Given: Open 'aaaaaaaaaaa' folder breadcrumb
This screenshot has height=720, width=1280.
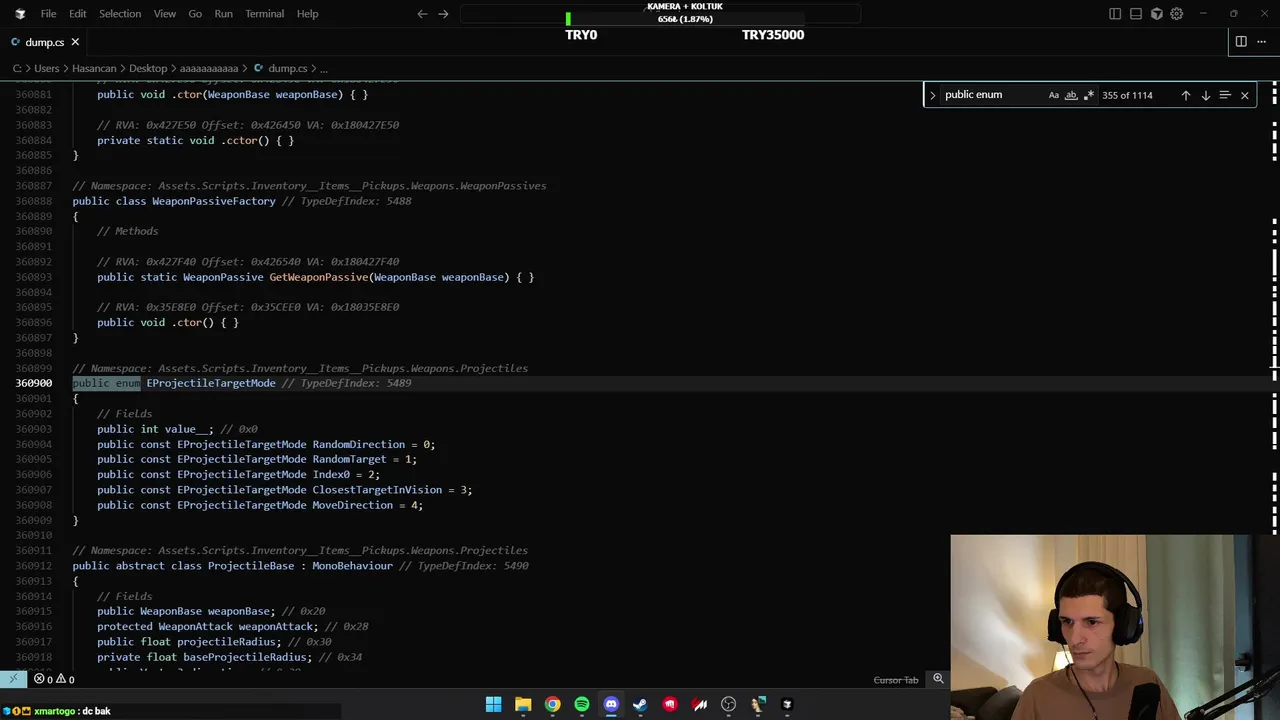Looking at the screenshot, I should coord(209,69).
